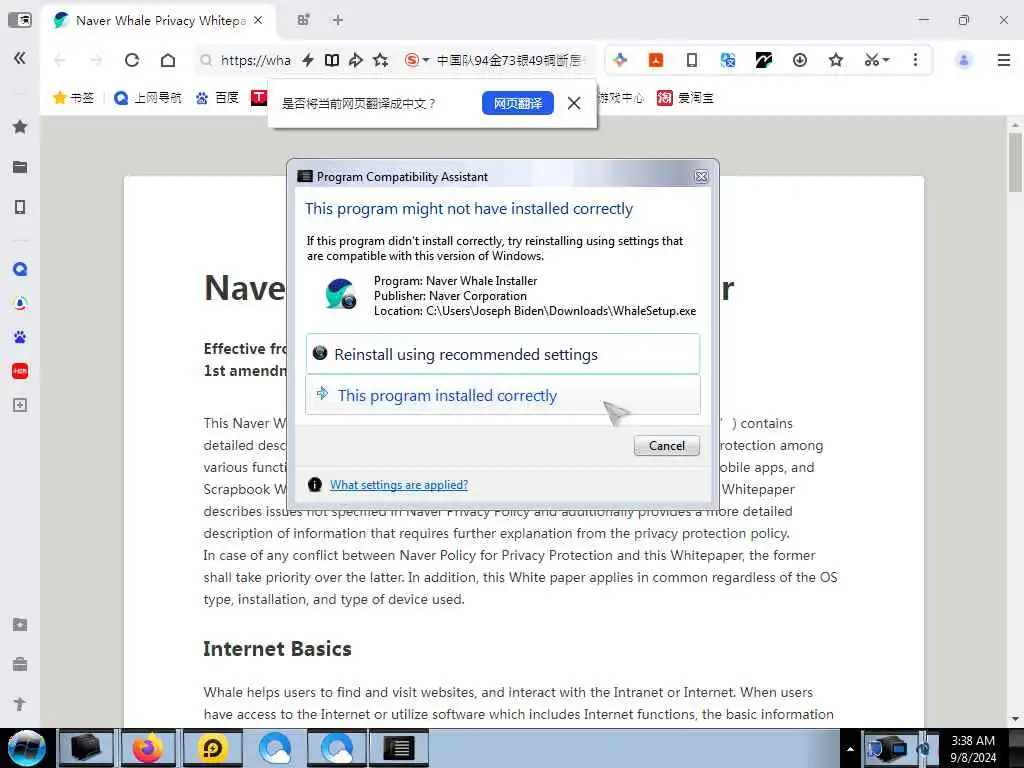Open the downloads toolbar icon
Viewport: 1024px width, 768px height.
point(799,60)
